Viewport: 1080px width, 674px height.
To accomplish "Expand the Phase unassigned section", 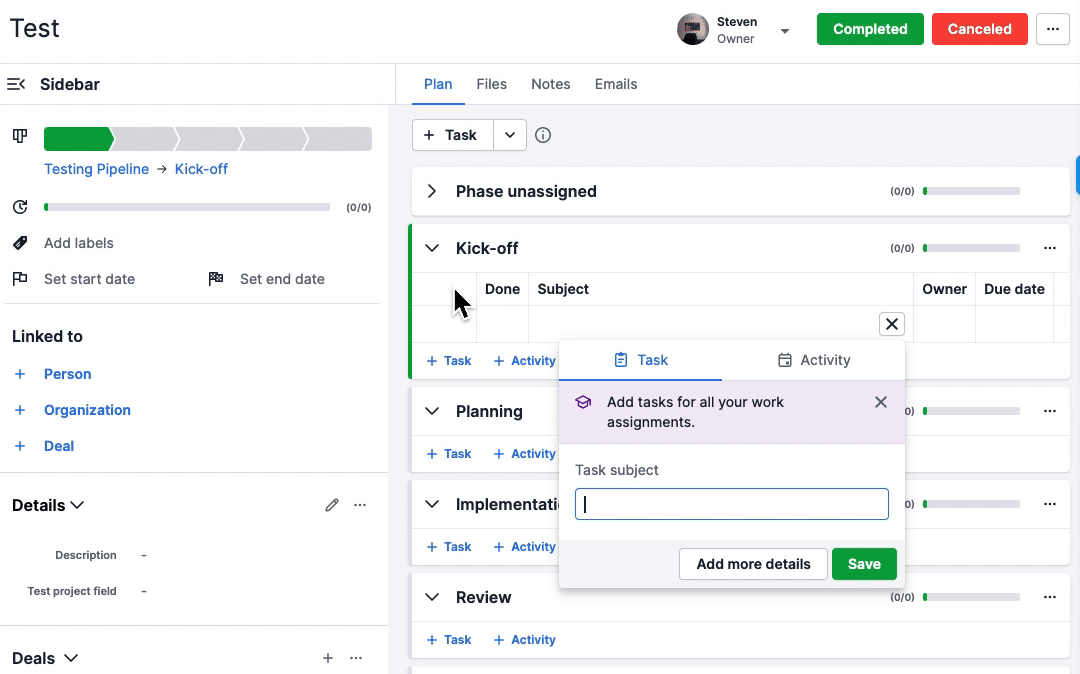I will pyautogui.click(x=431, y=190).
